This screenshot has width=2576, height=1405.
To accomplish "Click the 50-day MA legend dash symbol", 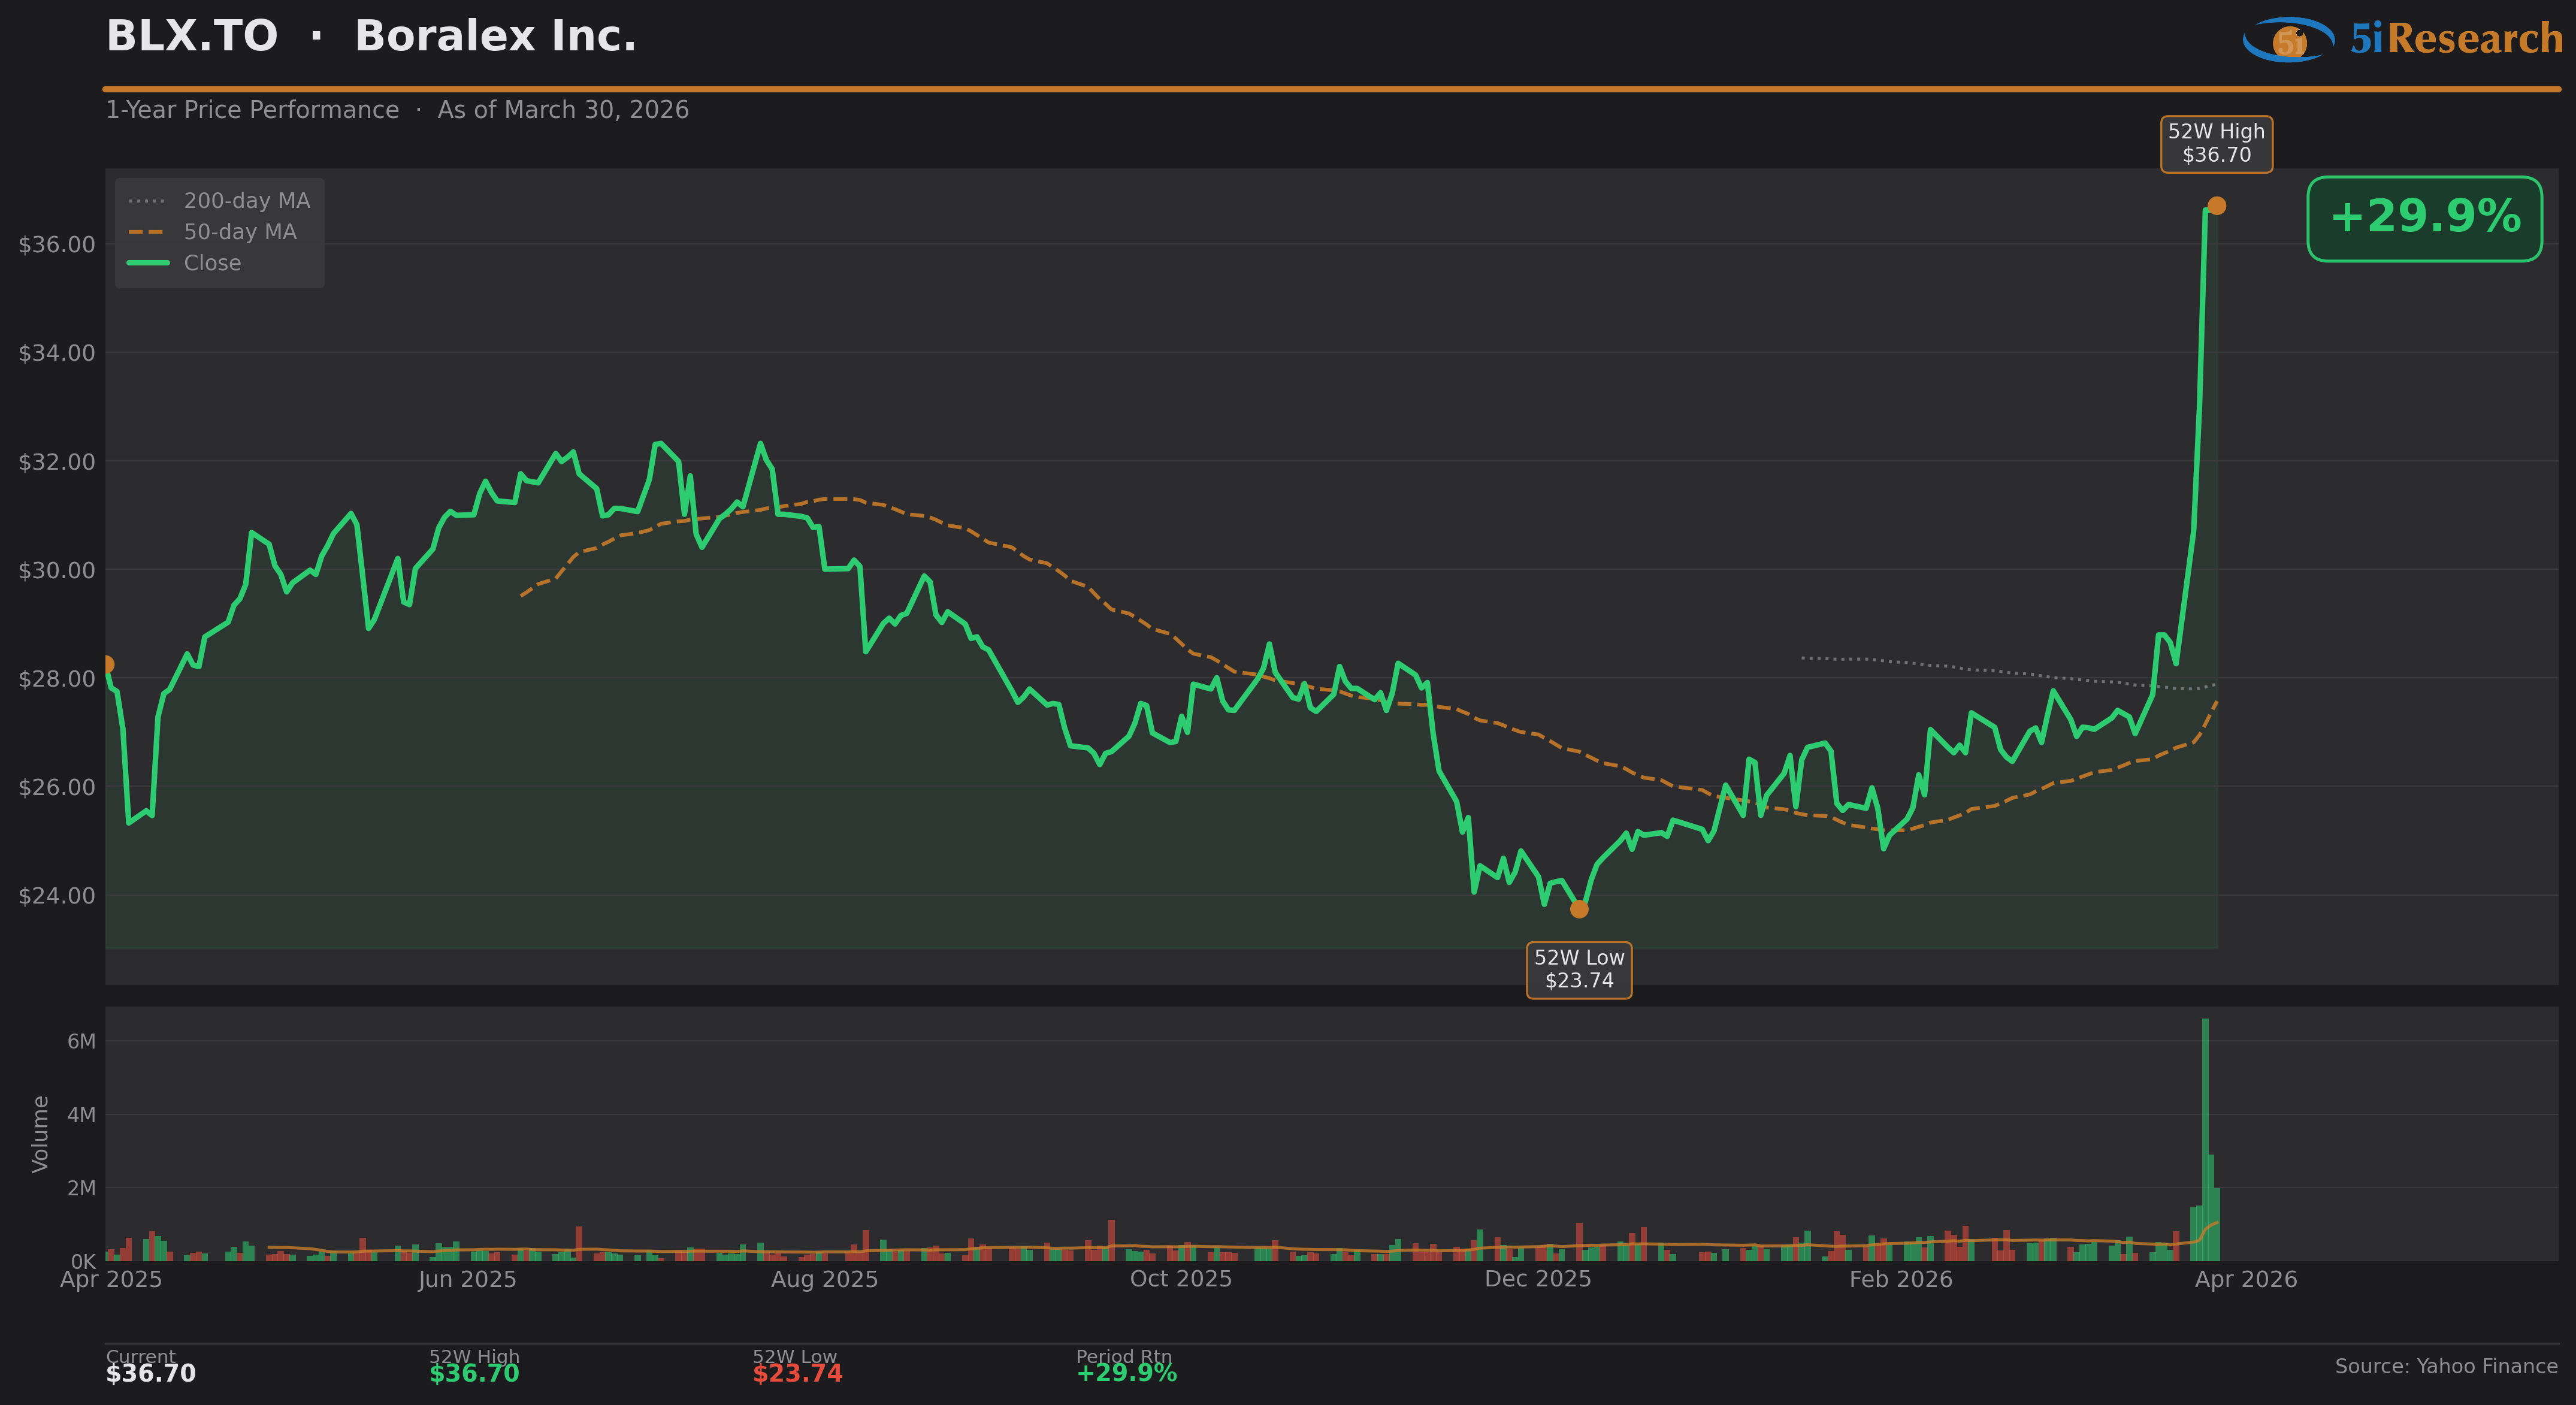I will click(147, 232).
